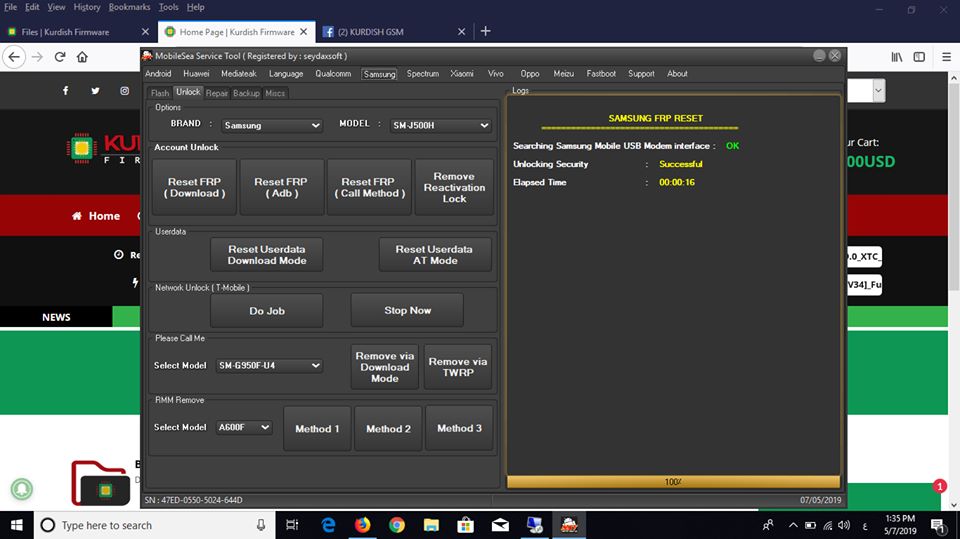Open Microsoft Store from taskbar
The image size is (960, 539).
465,525
